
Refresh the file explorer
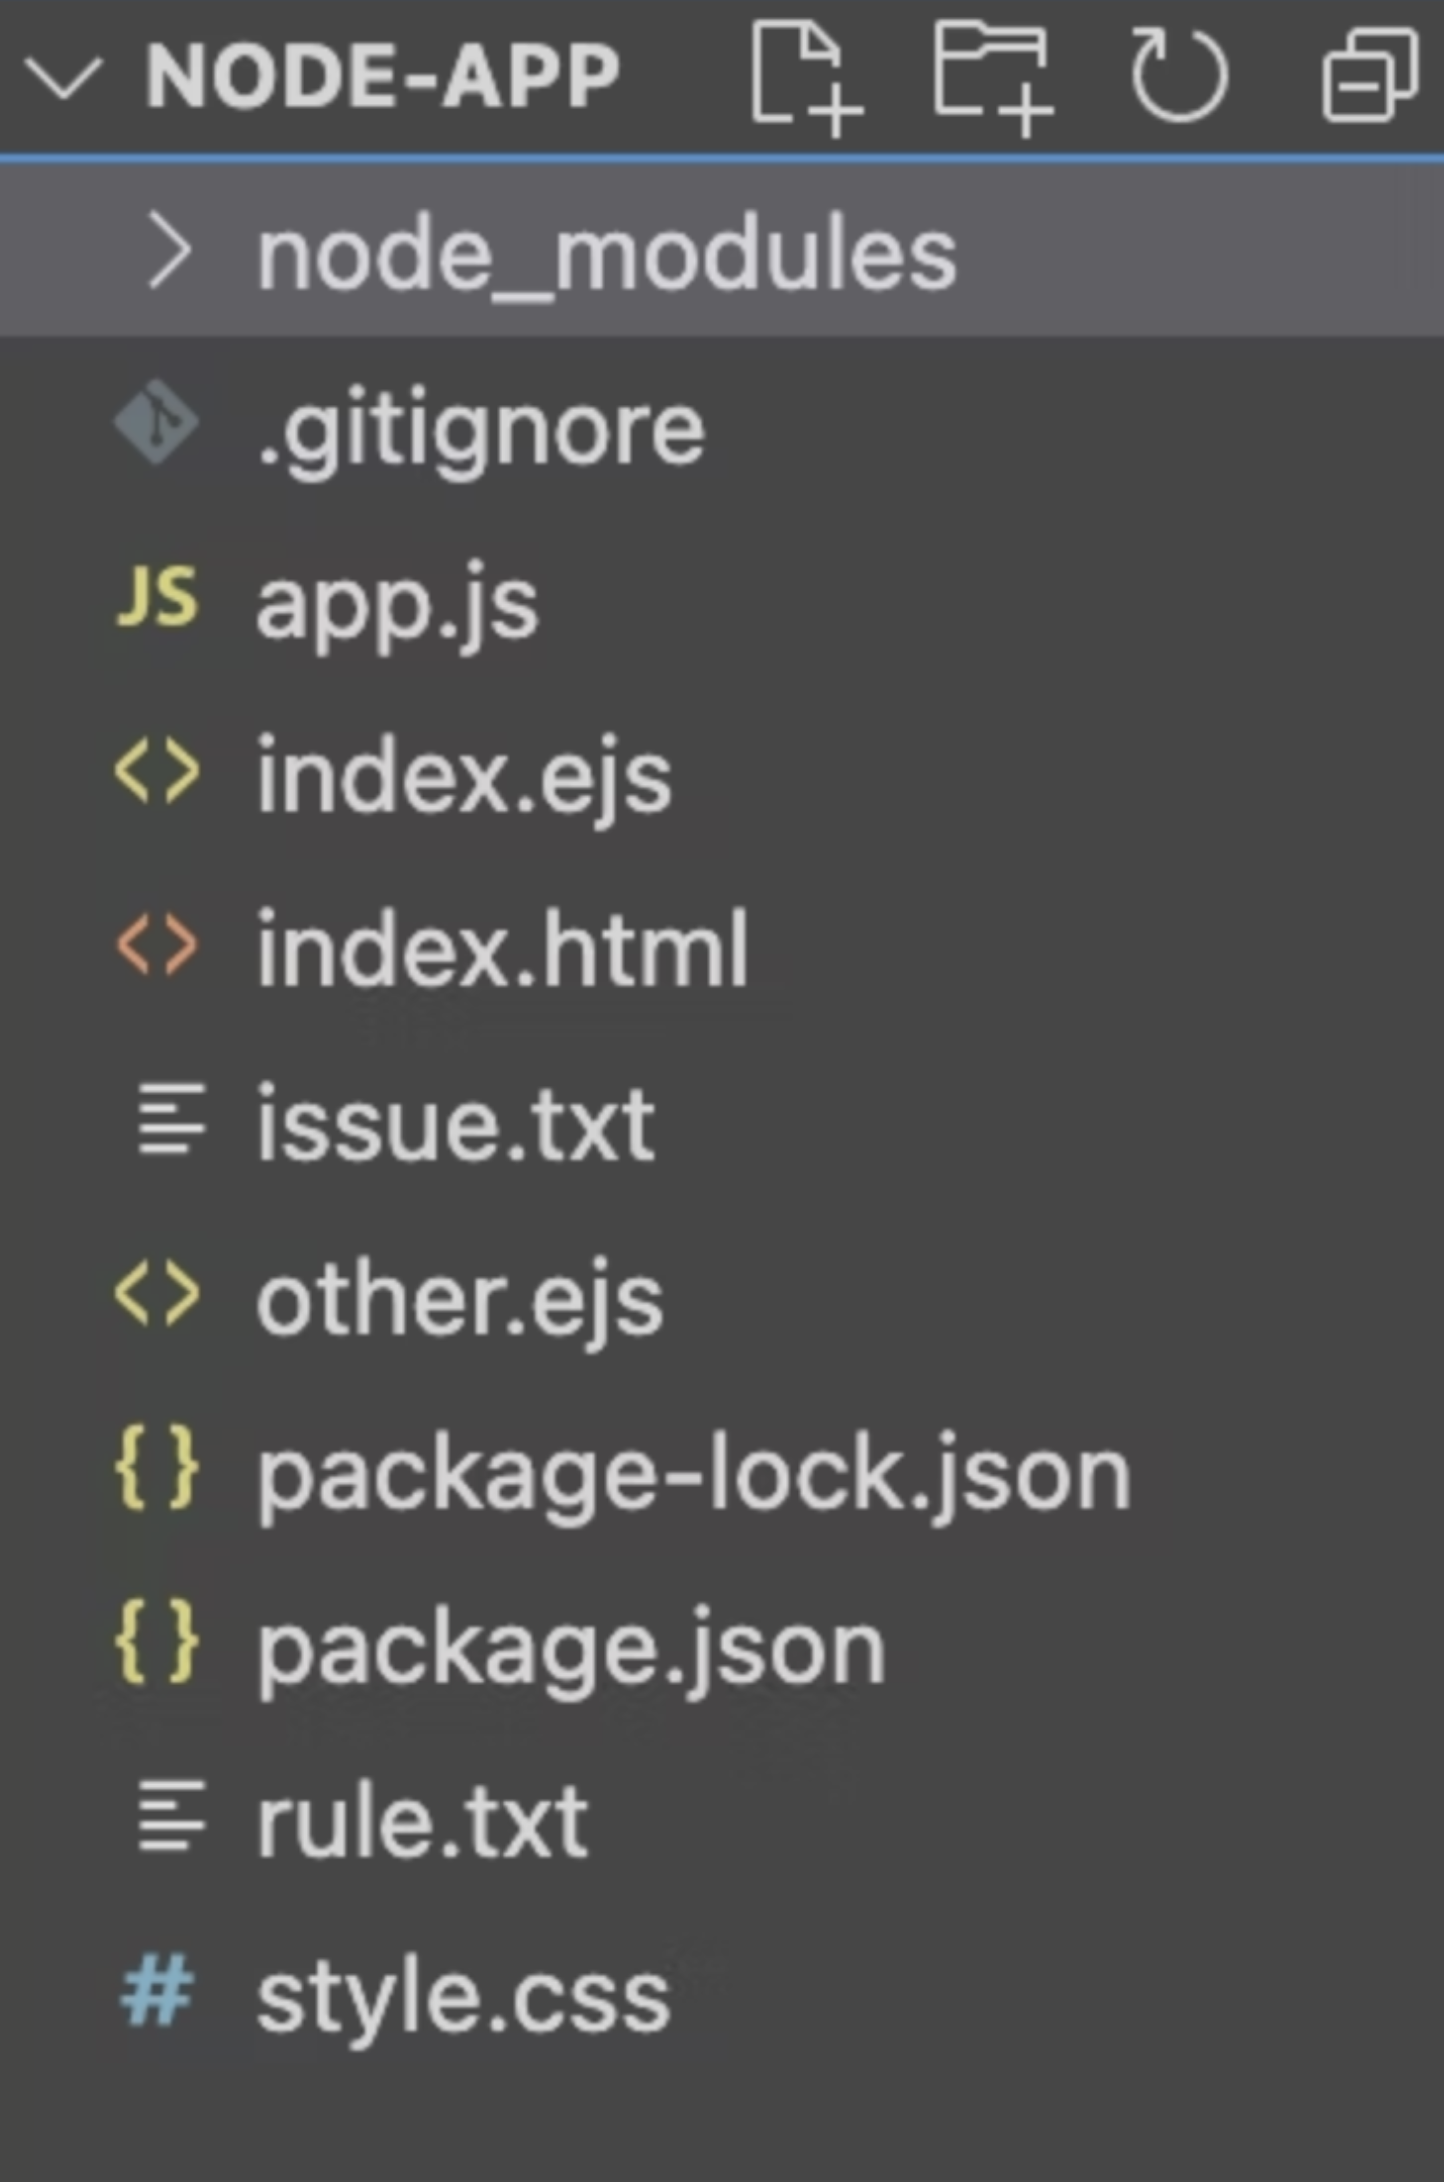pos(1179,76)
